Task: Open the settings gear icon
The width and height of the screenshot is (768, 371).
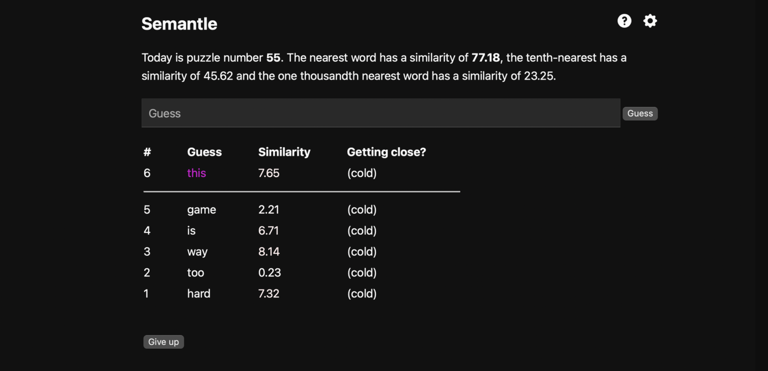Action: (x=650, y=21)
